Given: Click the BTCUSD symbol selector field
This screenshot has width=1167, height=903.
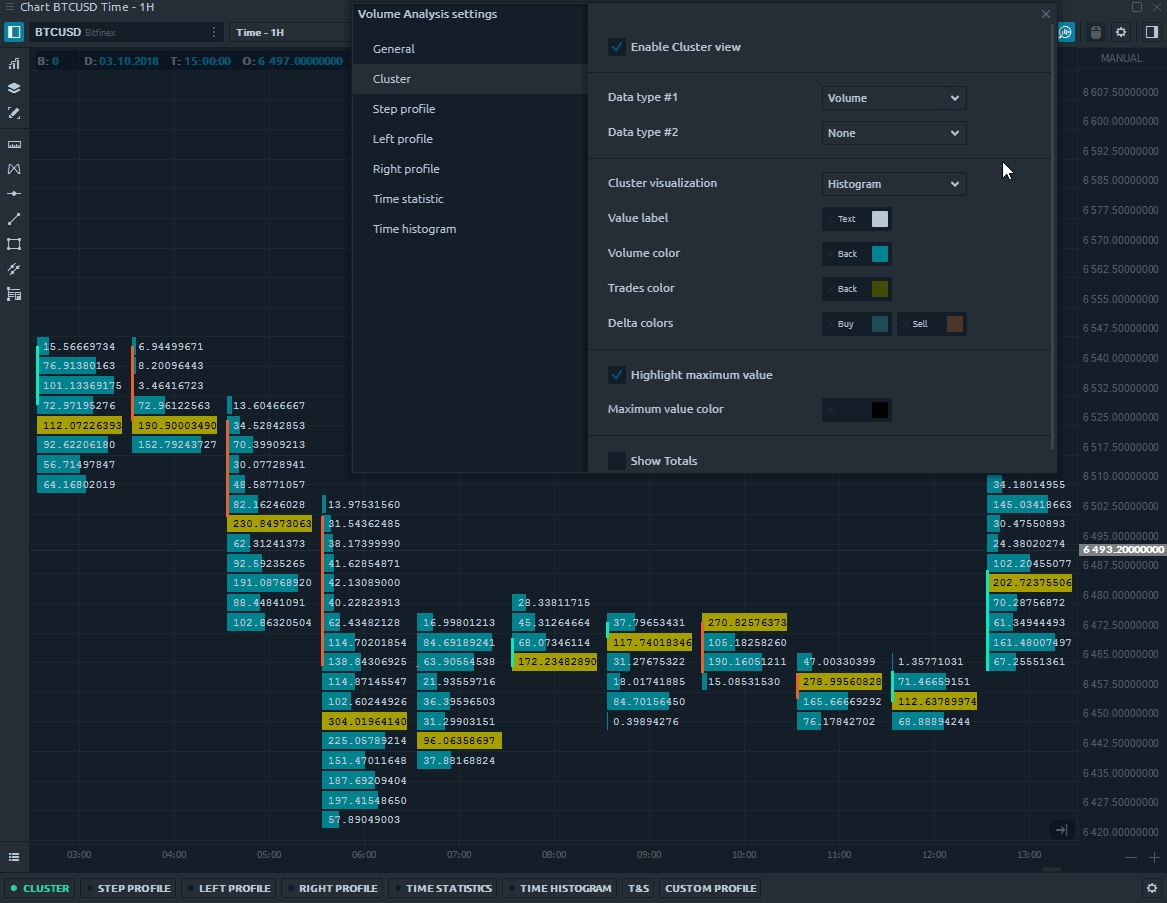Looking at the screenshot, I should [x=120, y=32].
